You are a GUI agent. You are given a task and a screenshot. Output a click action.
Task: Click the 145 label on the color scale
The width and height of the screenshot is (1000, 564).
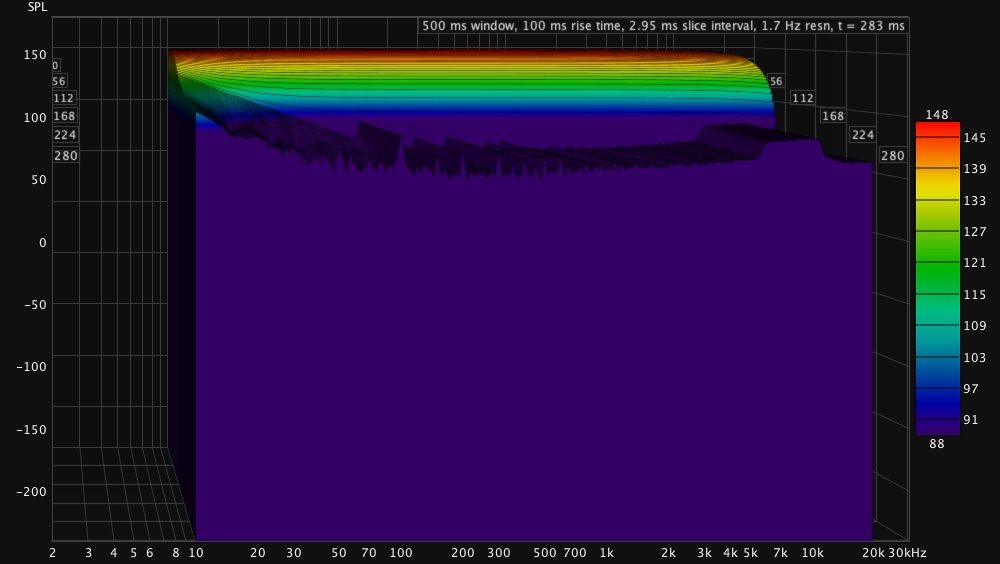click(974, 138)
